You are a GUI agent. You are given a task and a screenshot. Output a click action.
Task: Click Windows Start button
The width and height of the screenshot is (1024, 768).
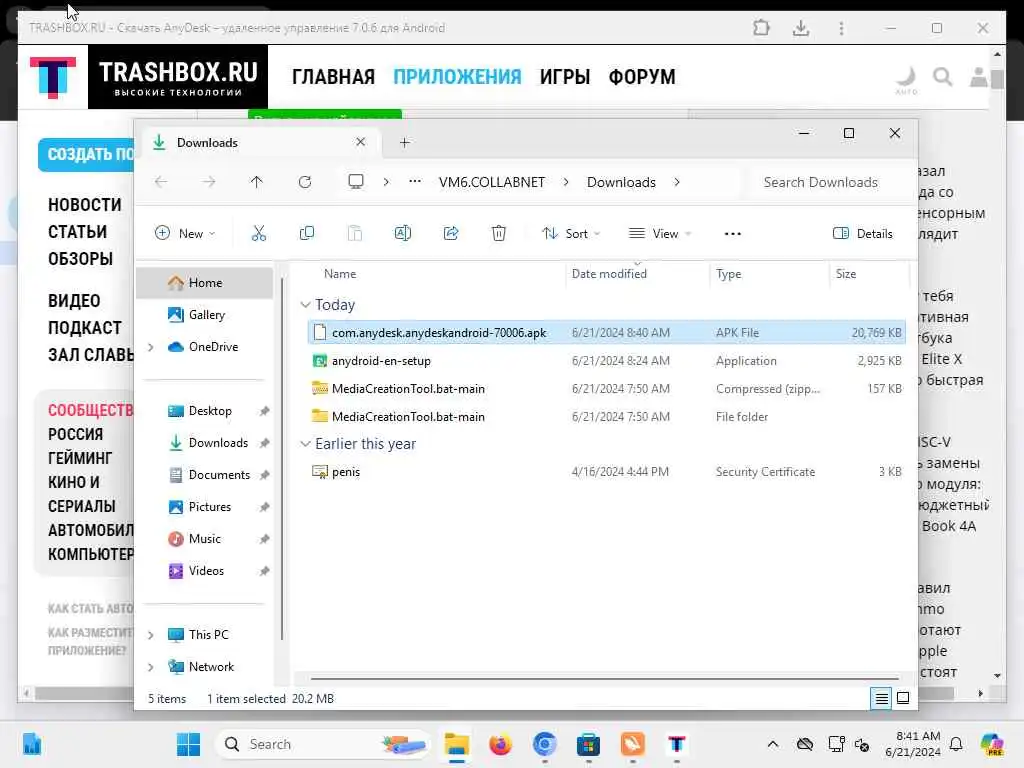click(188, 744)
